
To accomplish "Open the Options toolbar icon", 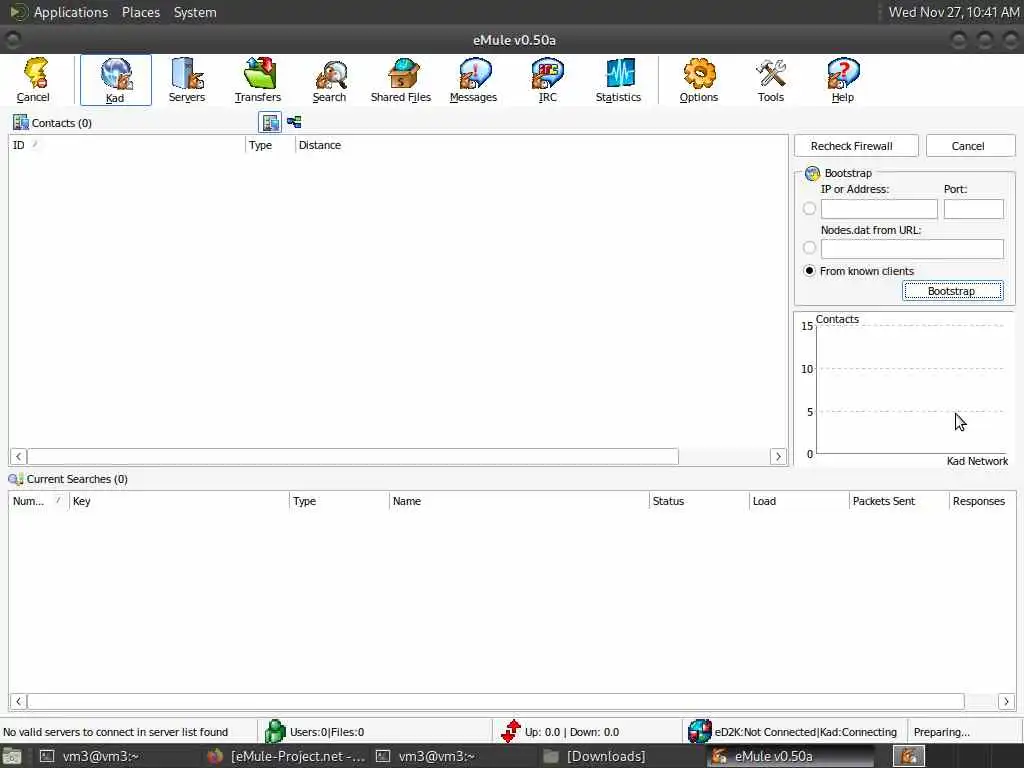I will pos(699,80).
